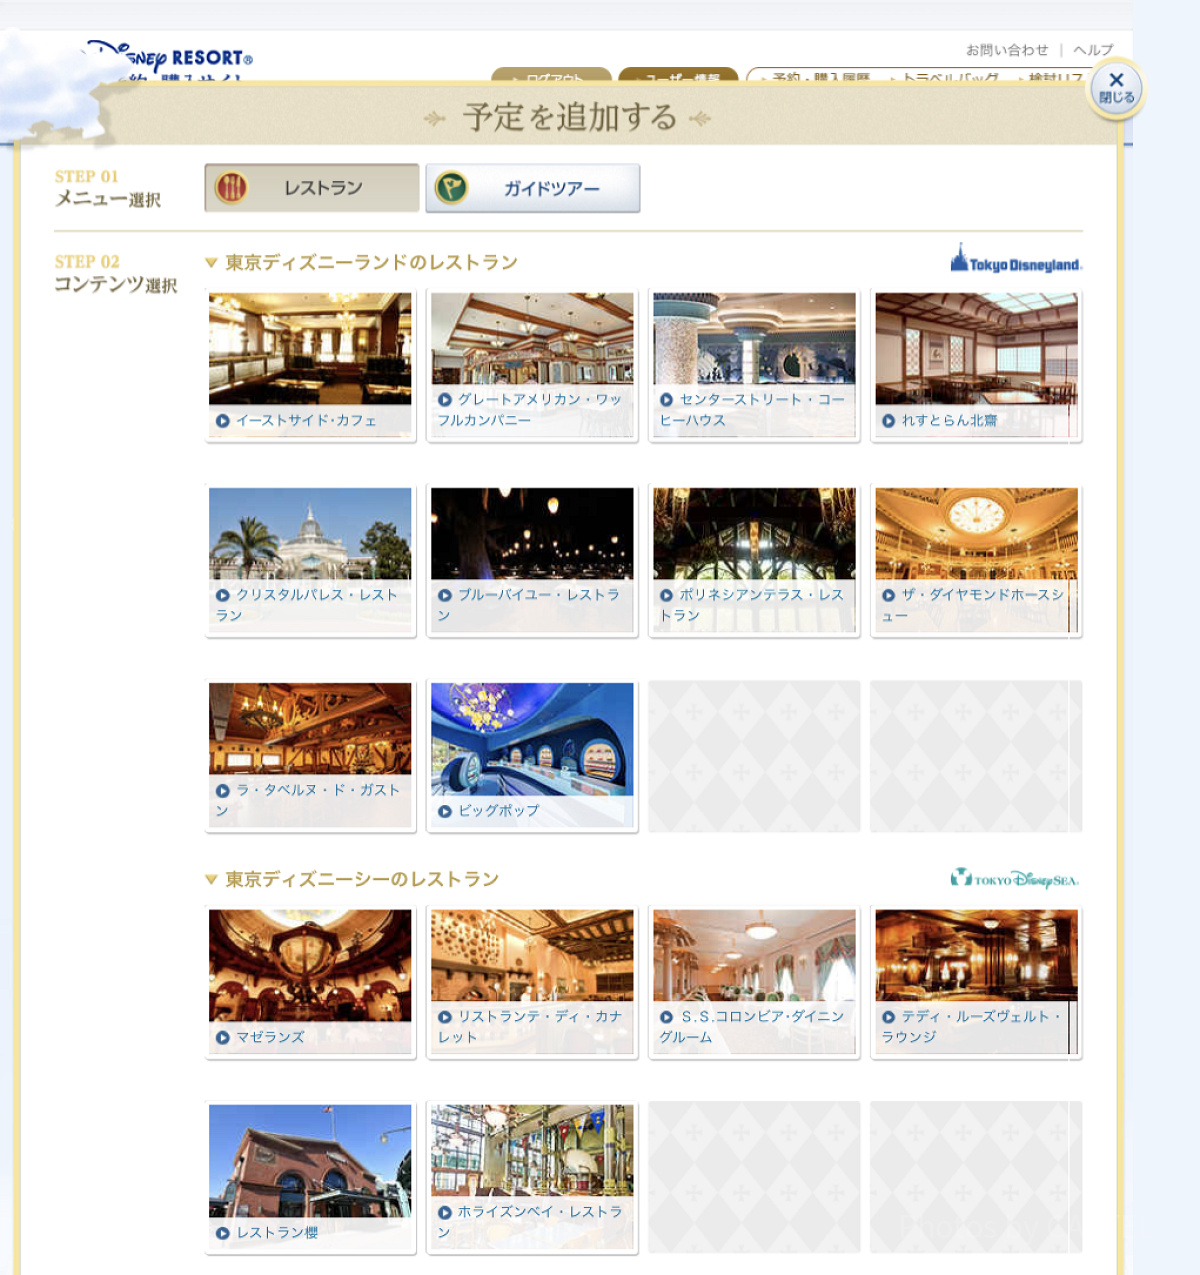Click the イーストサイド・カフェ photo thumbnail
The height and width of the screenshot is (1275, 1200).
(310, 348)
